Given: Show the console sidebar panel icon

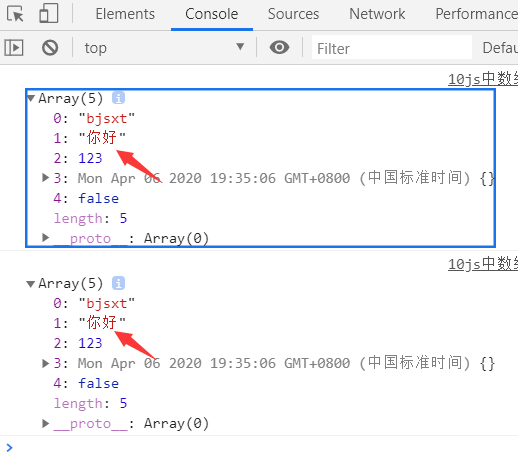Looking at the screenshot, I should [14, 48].
